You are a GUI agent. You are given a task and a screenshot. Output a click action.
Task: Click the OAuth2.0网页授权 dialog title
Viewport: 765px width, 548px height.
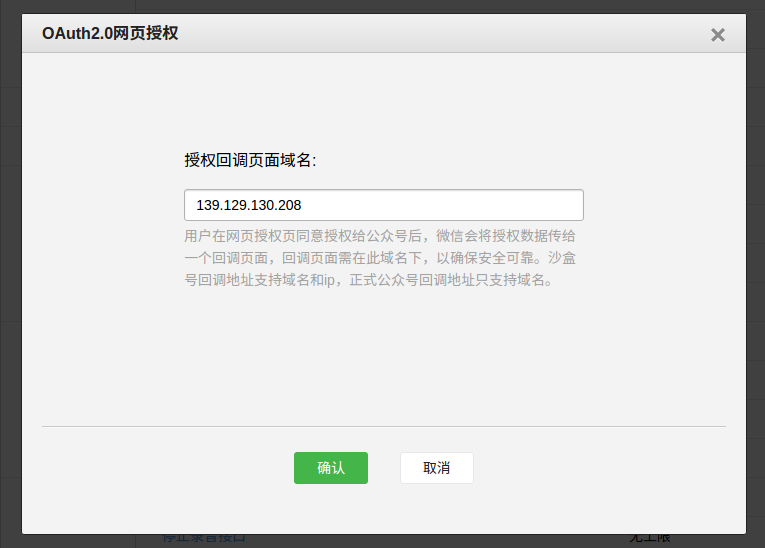click(110, 33)
